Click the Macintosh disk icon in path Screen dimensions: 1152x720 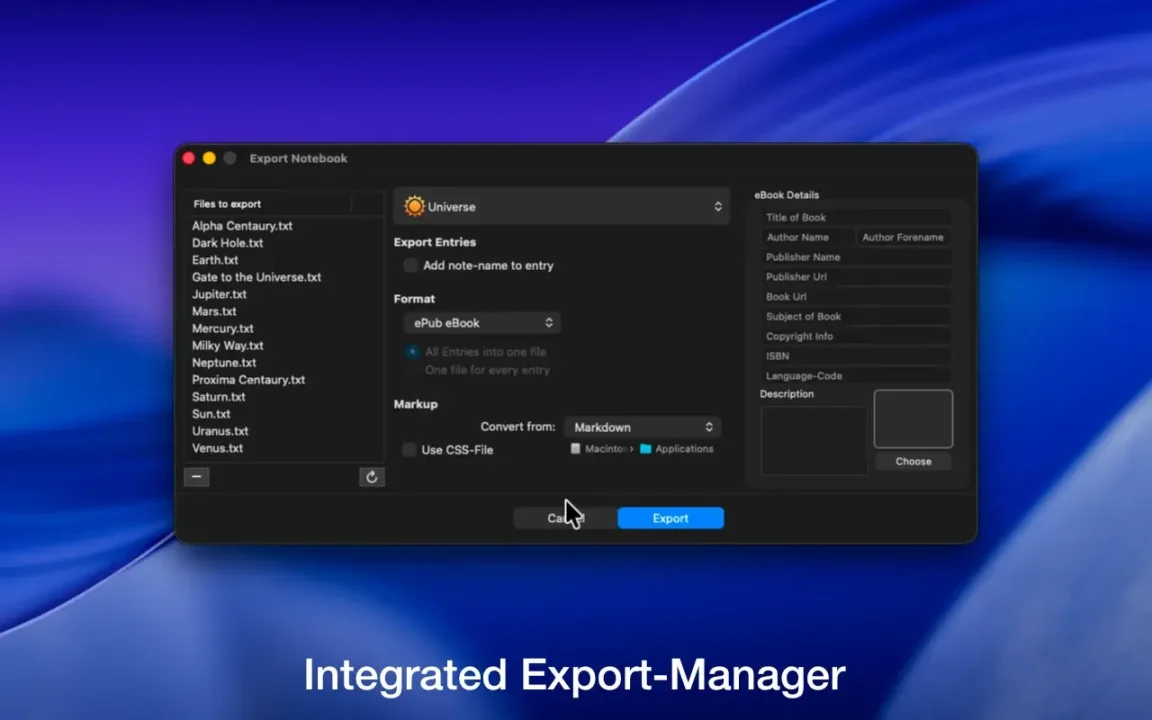(x=575, y=449)
